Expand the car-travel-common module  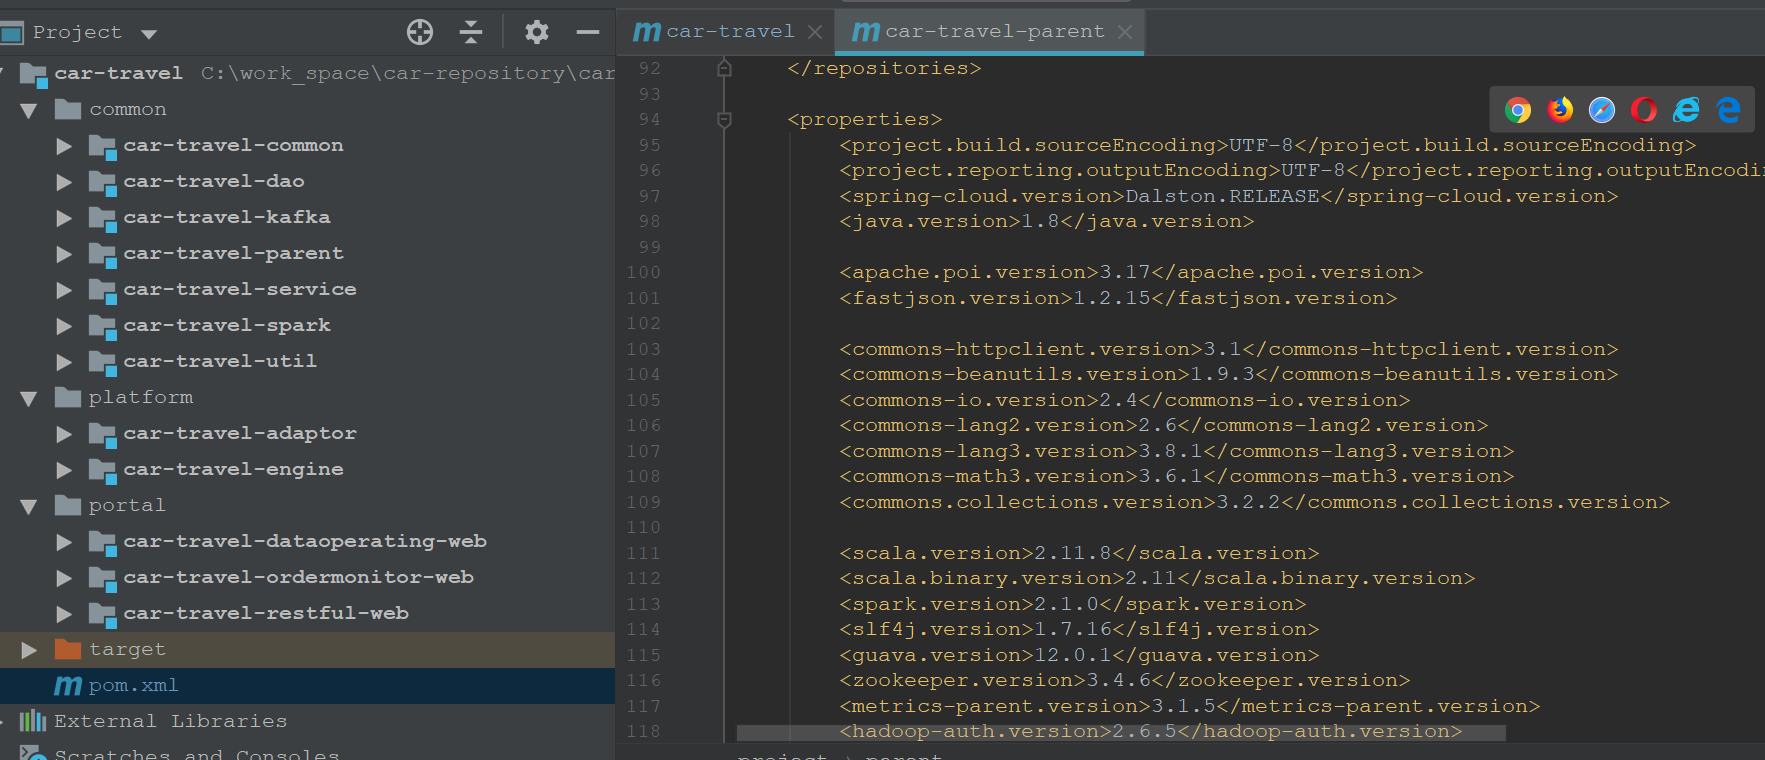click(64, 146)
